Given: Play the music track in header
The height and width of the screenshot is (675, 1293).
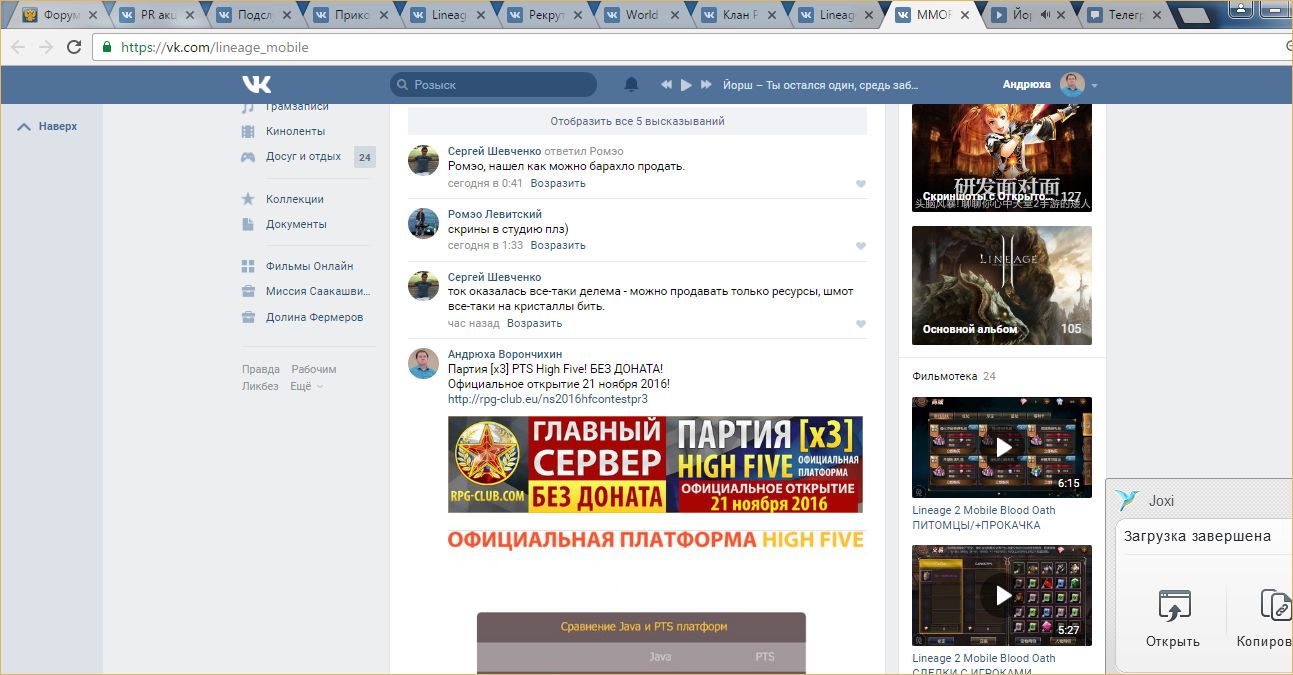Looking at the screenshot, I should (686, 85).
